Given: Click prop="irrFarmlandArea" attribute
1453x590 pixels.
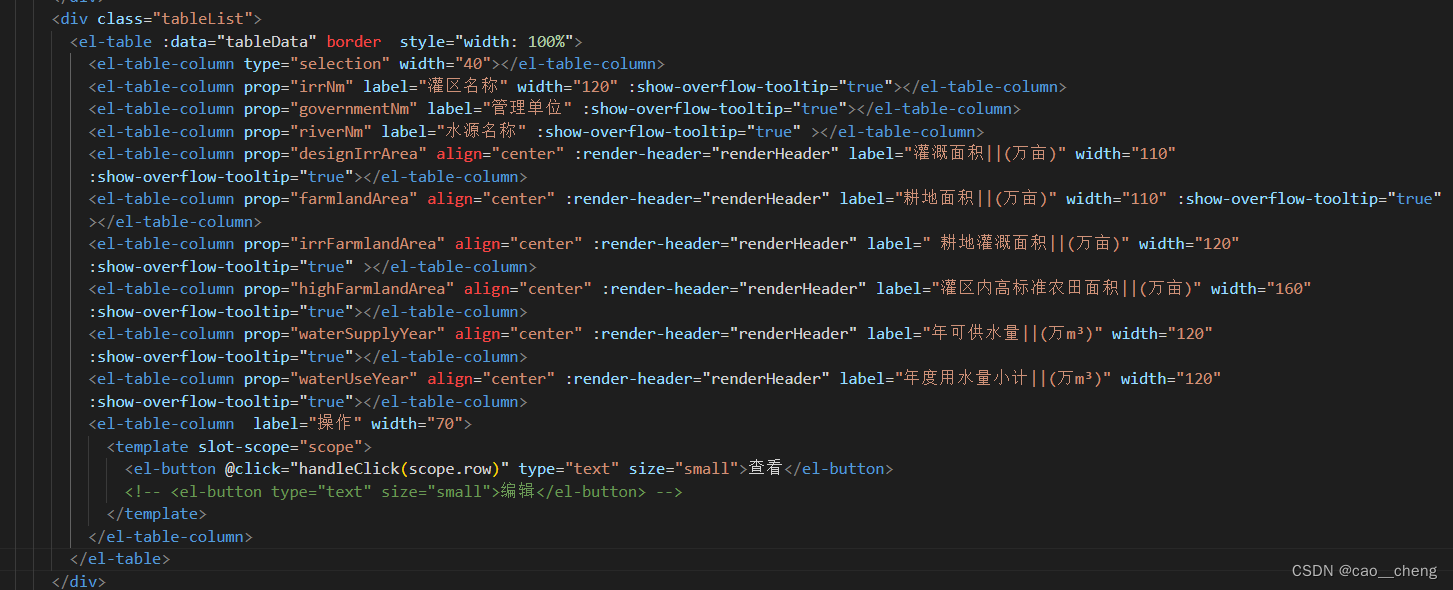Looking at the screenshot, I should pyautogui.click(x=345, y=244).
